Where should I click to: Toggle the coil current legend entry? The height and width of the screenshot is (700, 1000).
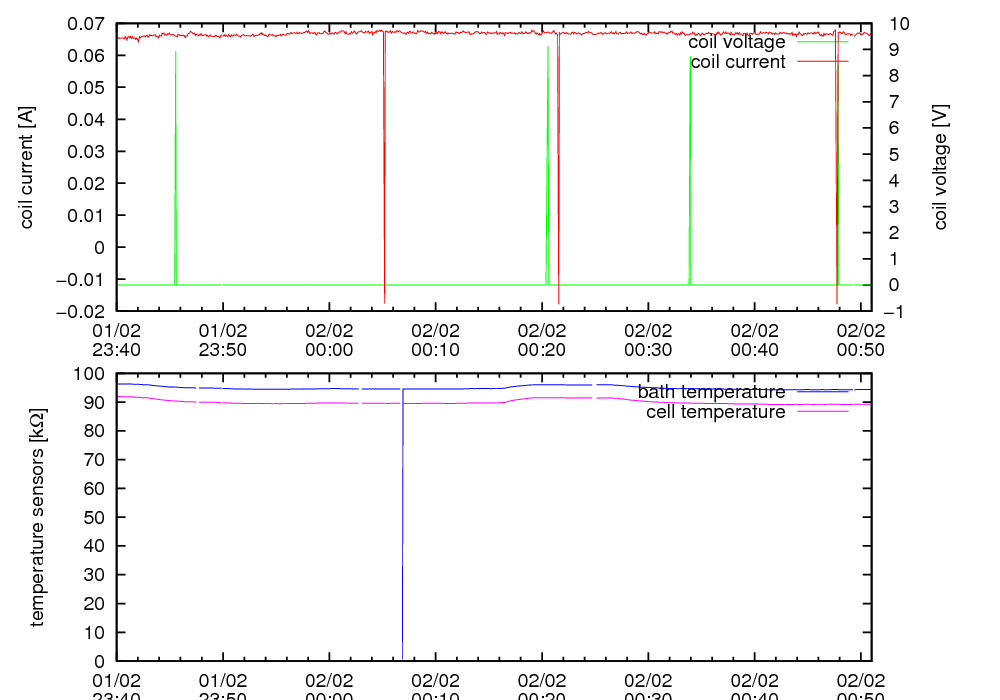click(738, 62)
